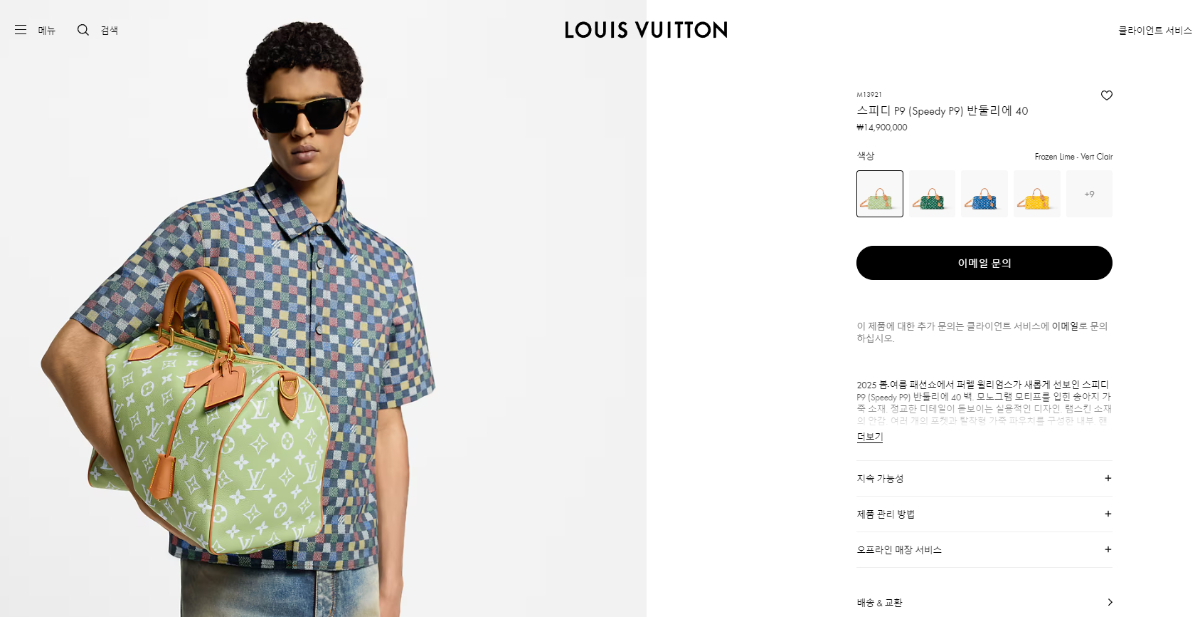Expand description with 더보기 link
Image resolution: width=1200 pixels, height=617 pixels.
pos(870,437)
